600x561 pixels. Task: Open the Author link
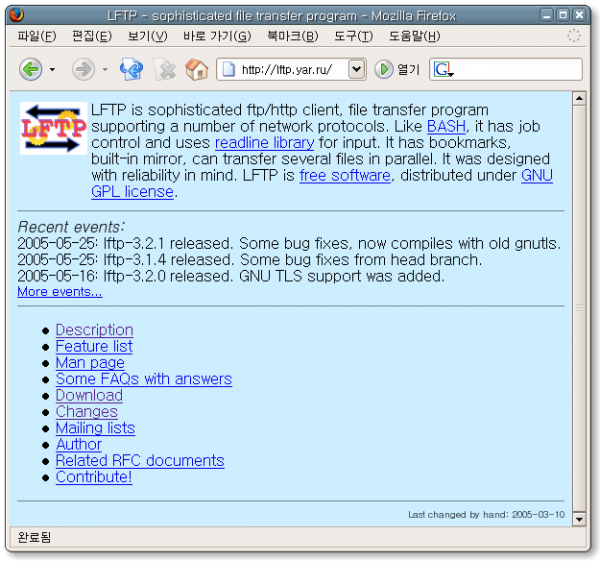[78, 444]
